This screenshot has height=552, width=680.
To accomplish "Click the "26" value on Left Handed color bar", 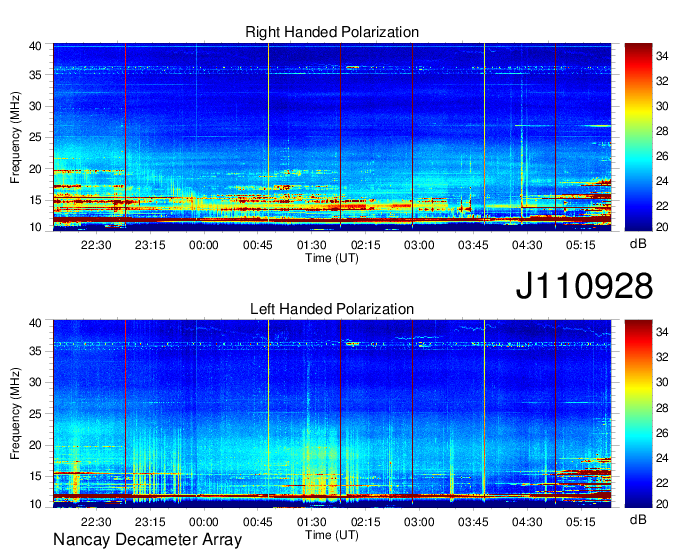I will click(x=662, y=432).
